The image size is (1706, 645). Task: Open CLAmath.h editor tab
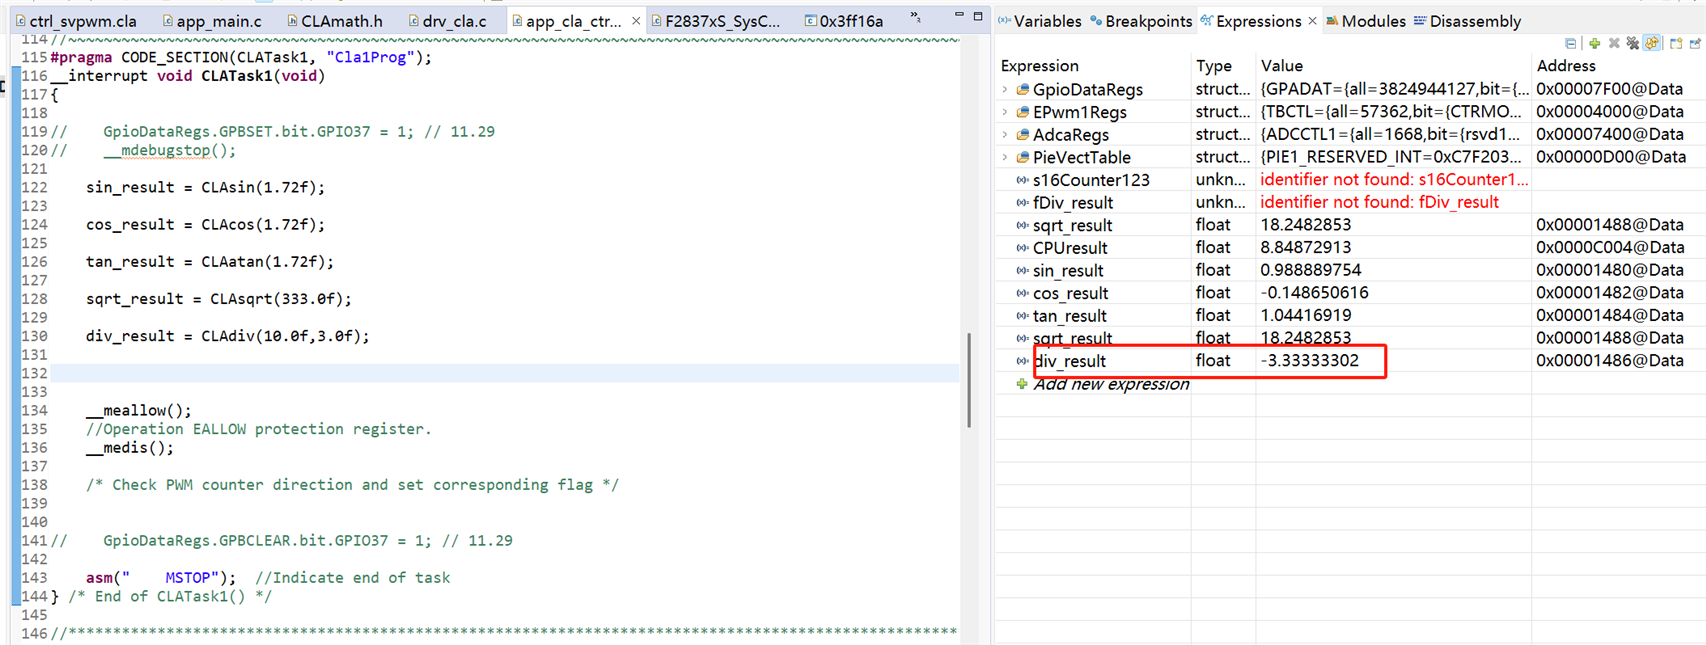(335, 21)
